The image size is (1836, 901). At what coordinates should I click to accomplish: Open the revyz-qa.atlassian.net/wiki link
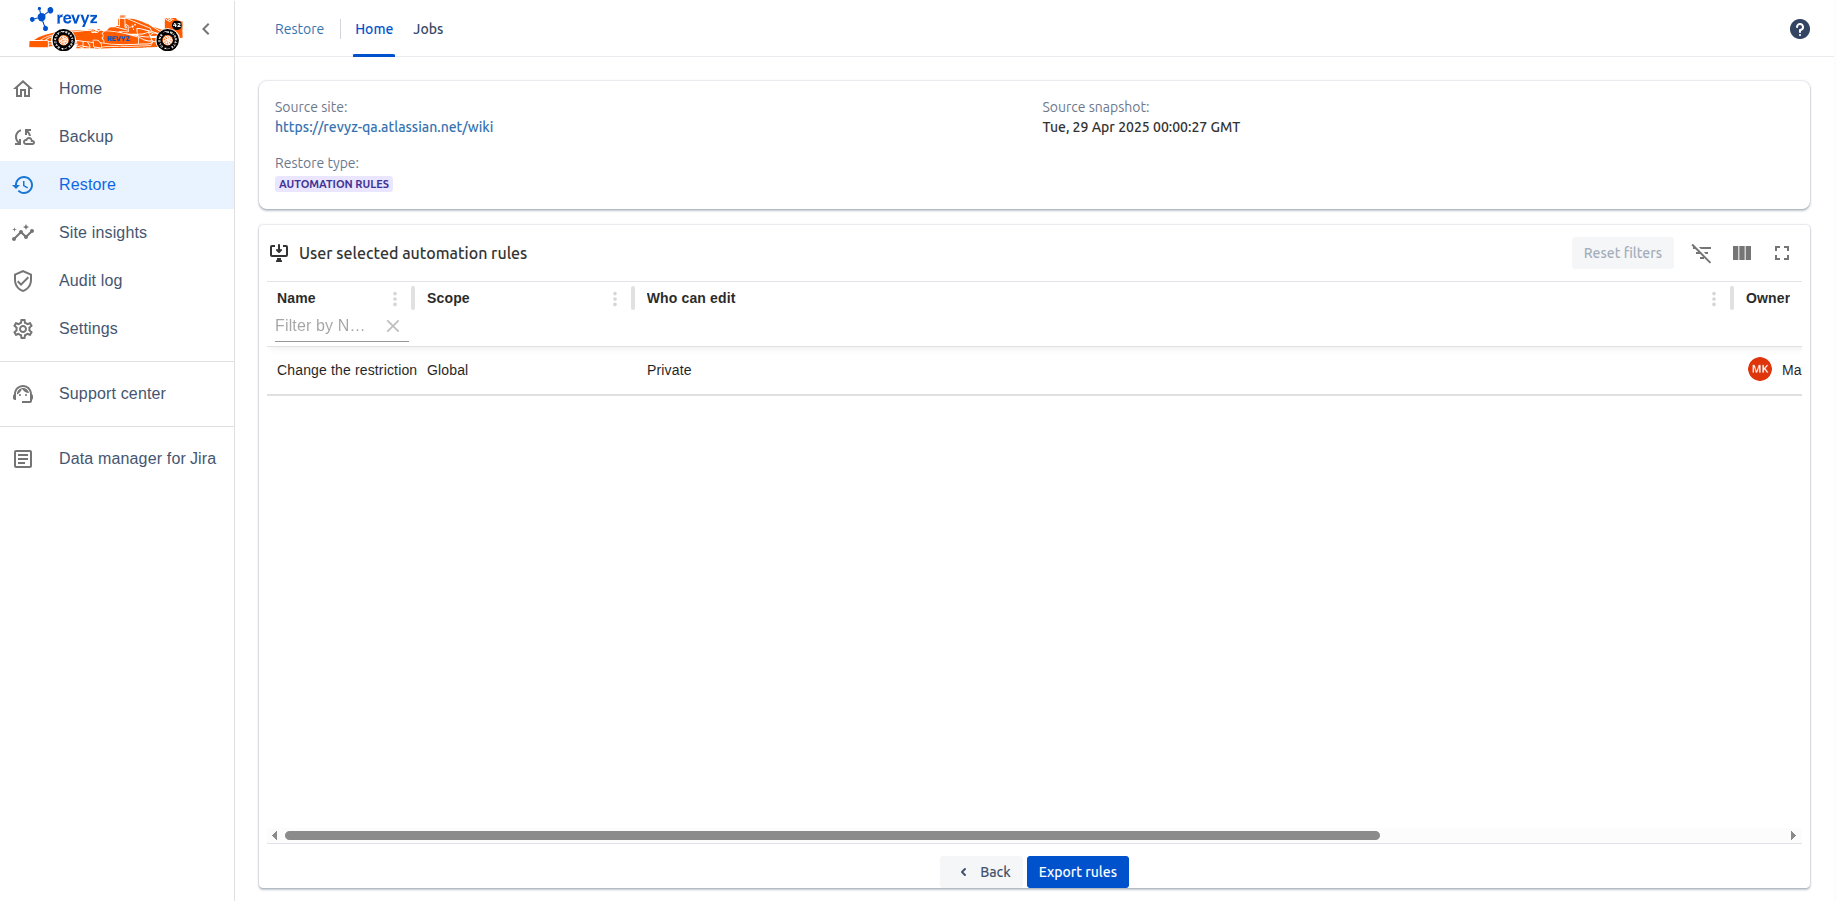pos(384,127)
